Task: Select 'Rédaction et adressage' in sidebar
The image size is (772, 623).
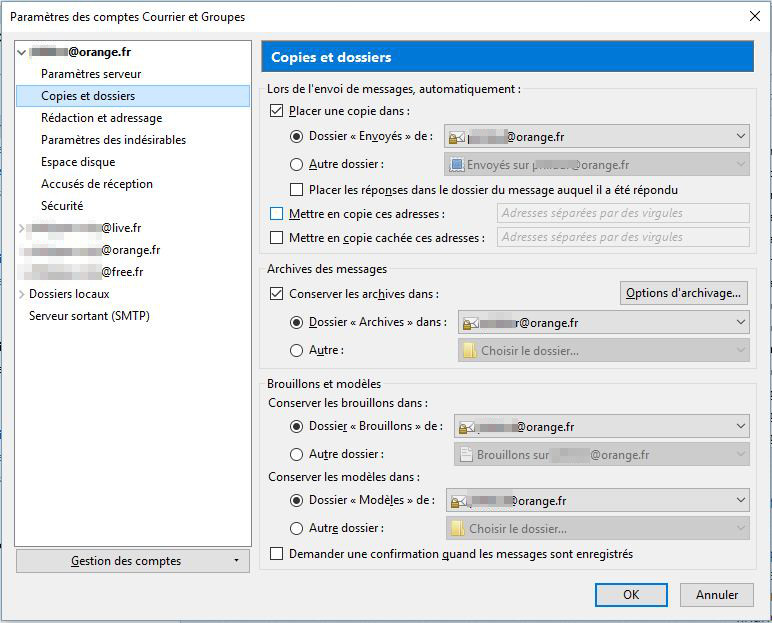Action: pyautogui.click(x=101, y=118)
